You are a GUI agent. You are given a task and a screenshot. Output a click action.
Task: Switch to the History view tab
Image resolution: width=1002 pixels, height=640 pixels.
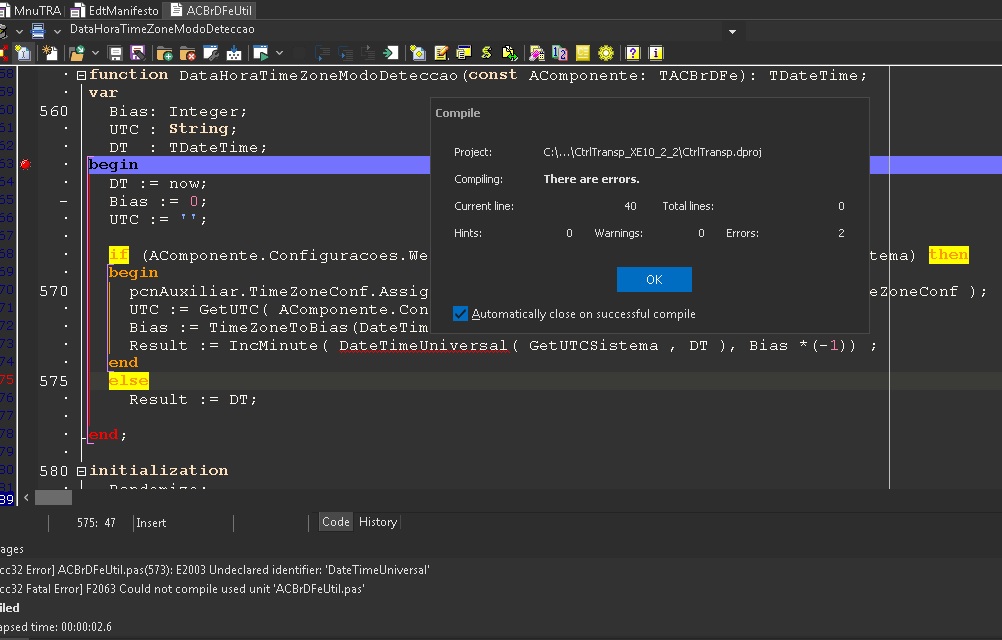tap(378, 522)
